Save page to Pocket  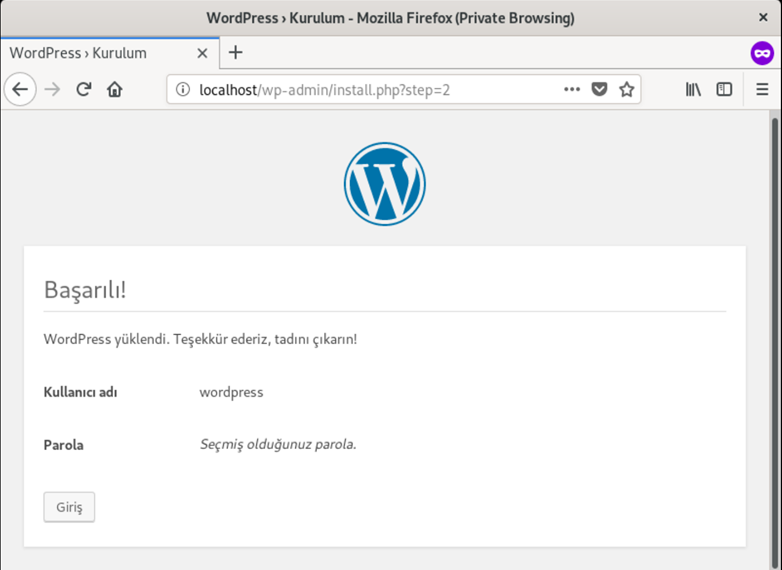[x=599, y=90]
